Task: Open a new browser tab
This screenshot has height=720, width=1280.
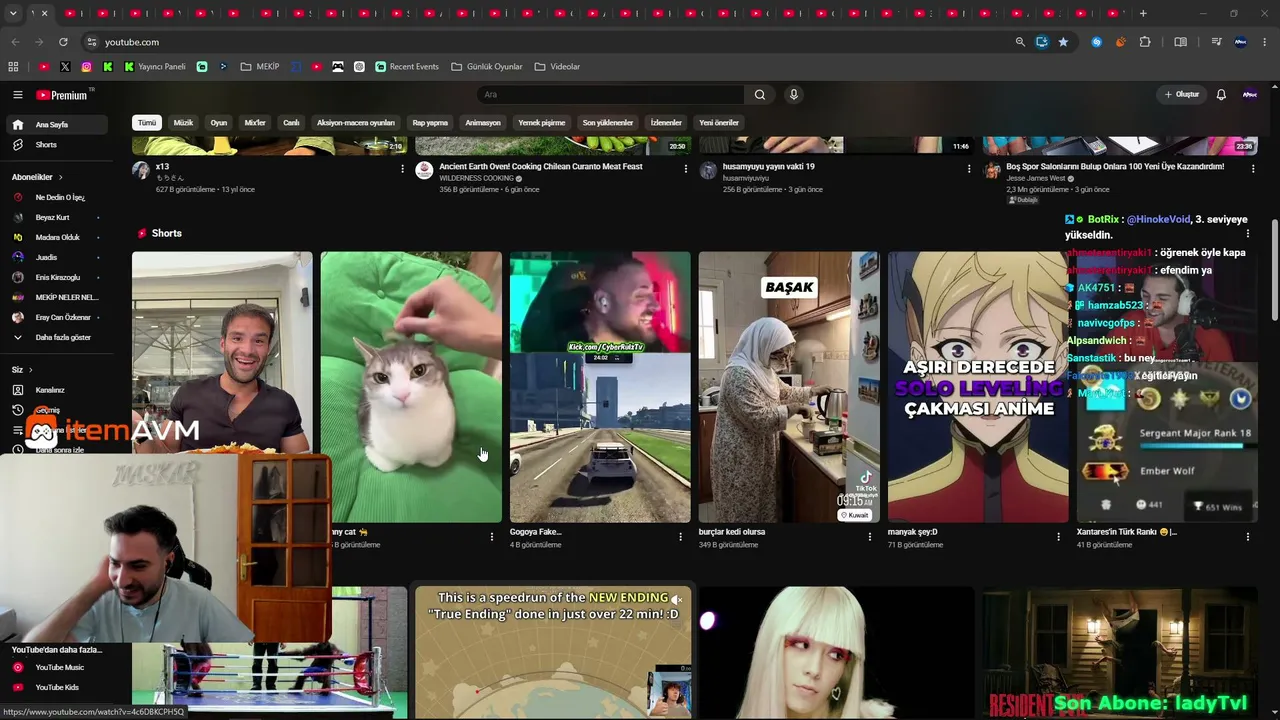Action: [1143, 14]
